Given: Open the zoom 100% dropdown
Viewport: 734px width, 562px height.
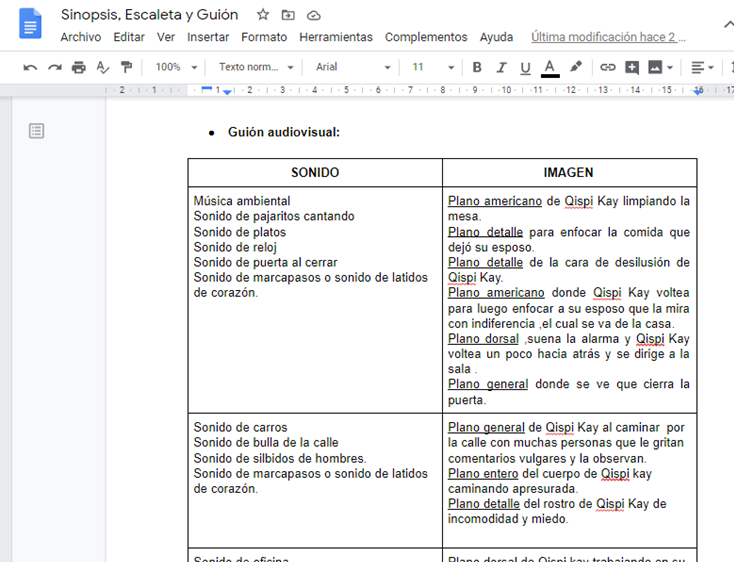Looking at the screenshot, I should [x=176, y=67].
